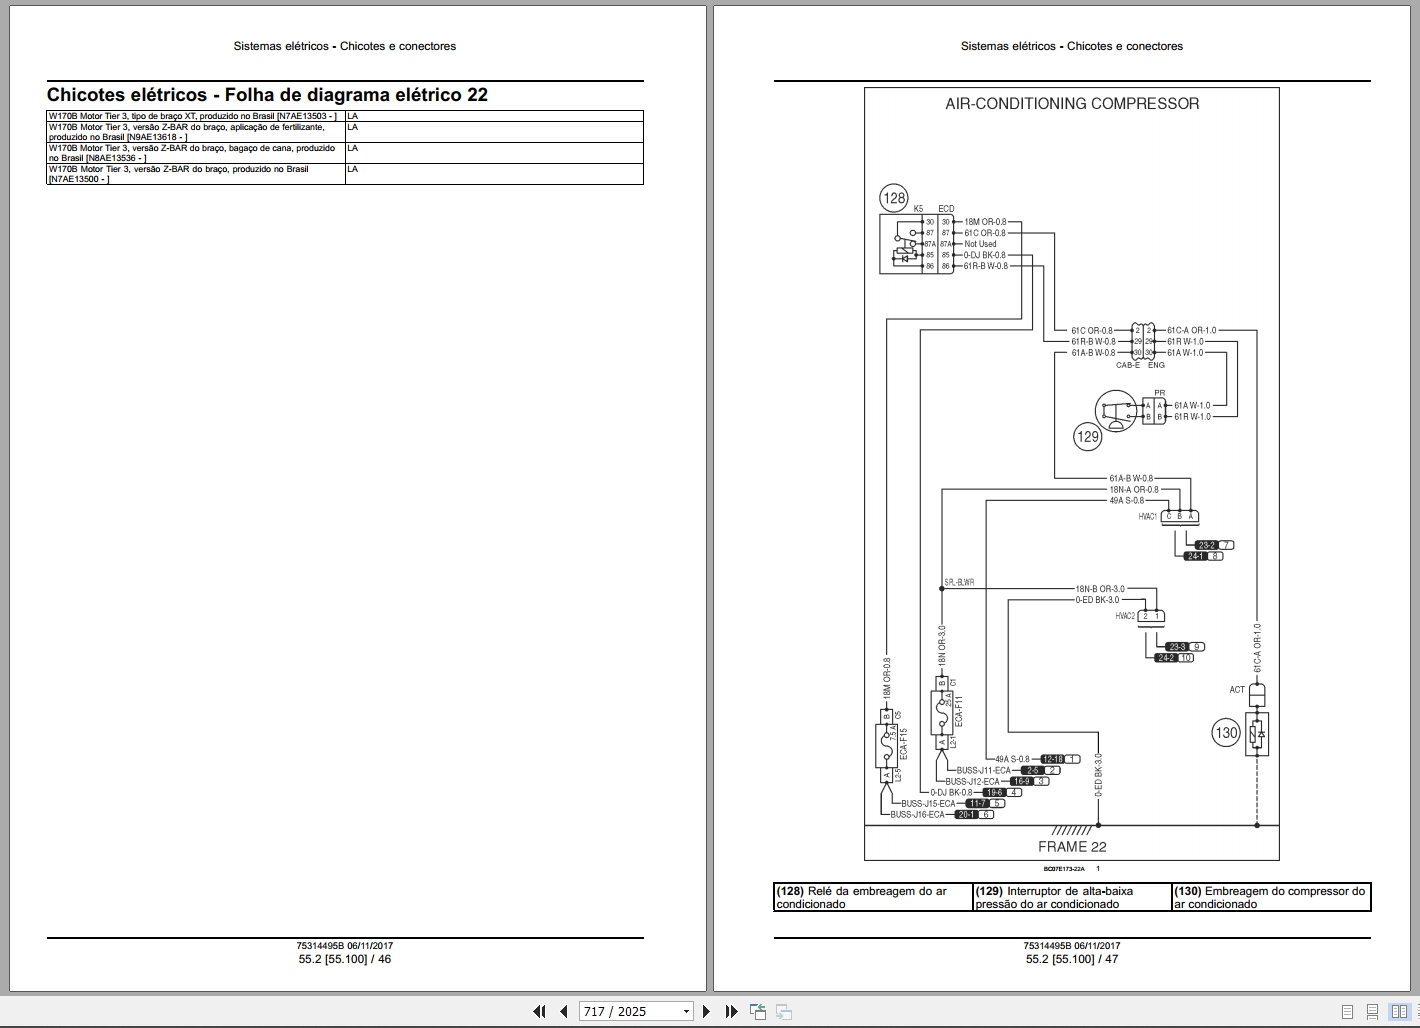Click the right page header 'Sistemas elétricos - Chicotes e conectores'
The height and width of the screenshot is (1028, 1420).
click(1072, 46)
